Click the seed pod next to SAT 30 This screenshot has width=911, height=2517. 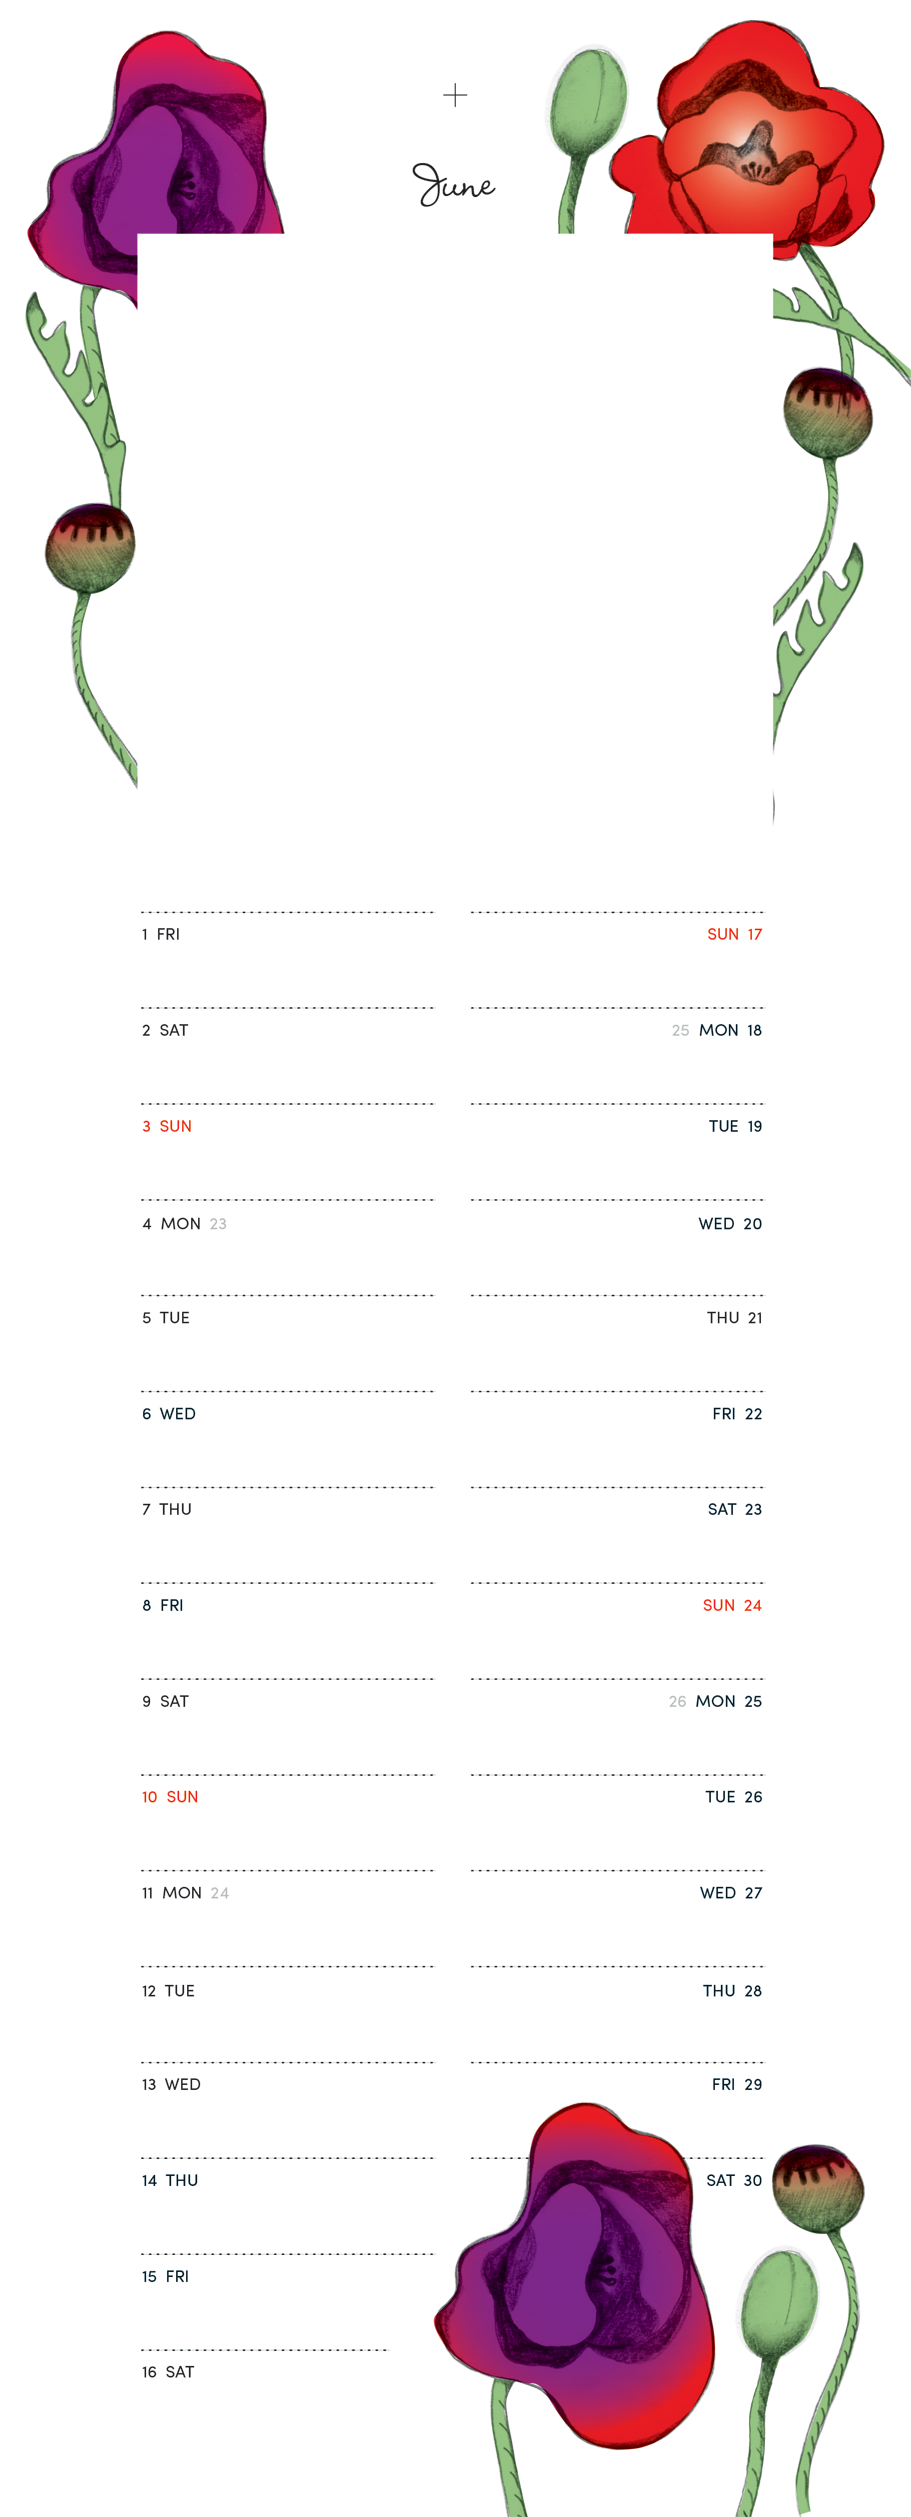click(819, 2189)
